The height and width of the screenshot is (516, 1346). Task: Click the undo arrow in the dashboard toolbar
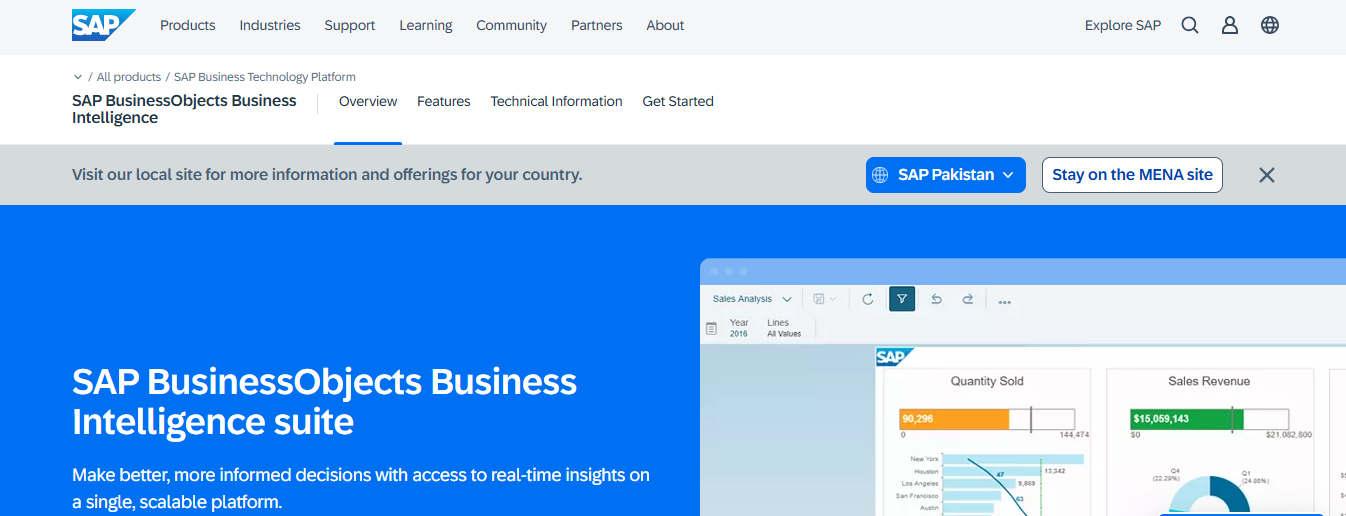936,299
